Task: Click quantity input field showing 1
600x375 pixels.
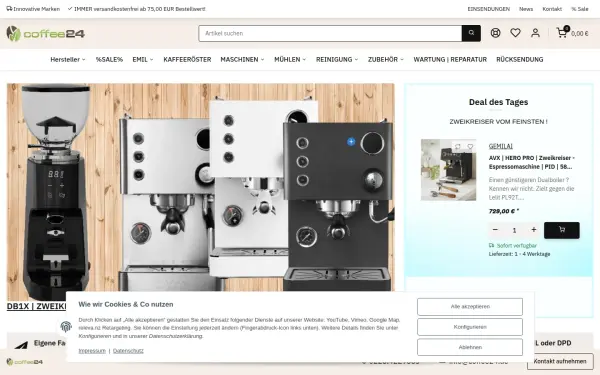Action: (x=514, y=230)
